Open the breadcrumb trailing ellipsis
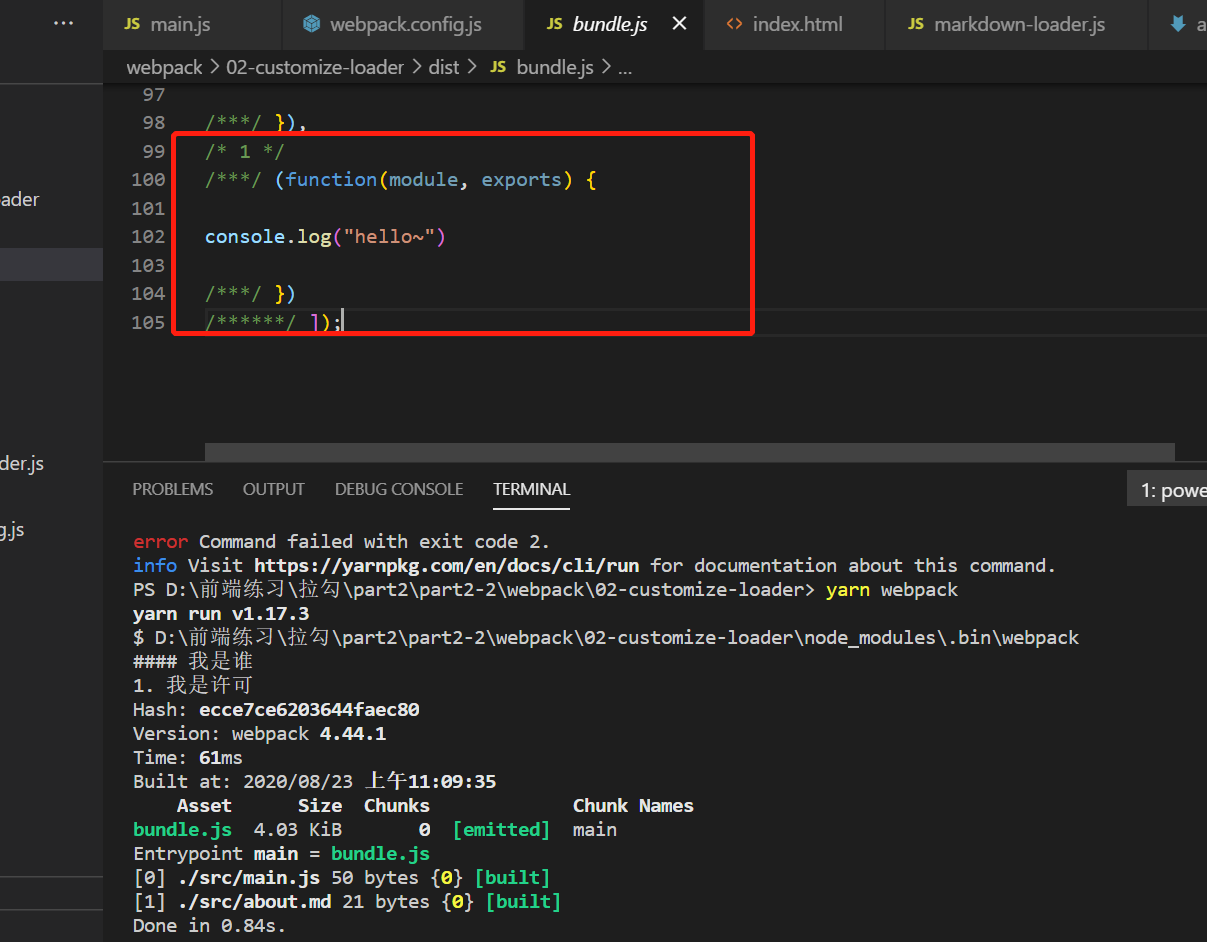The width and height of the screenshot is (1207, 942). 625,68
